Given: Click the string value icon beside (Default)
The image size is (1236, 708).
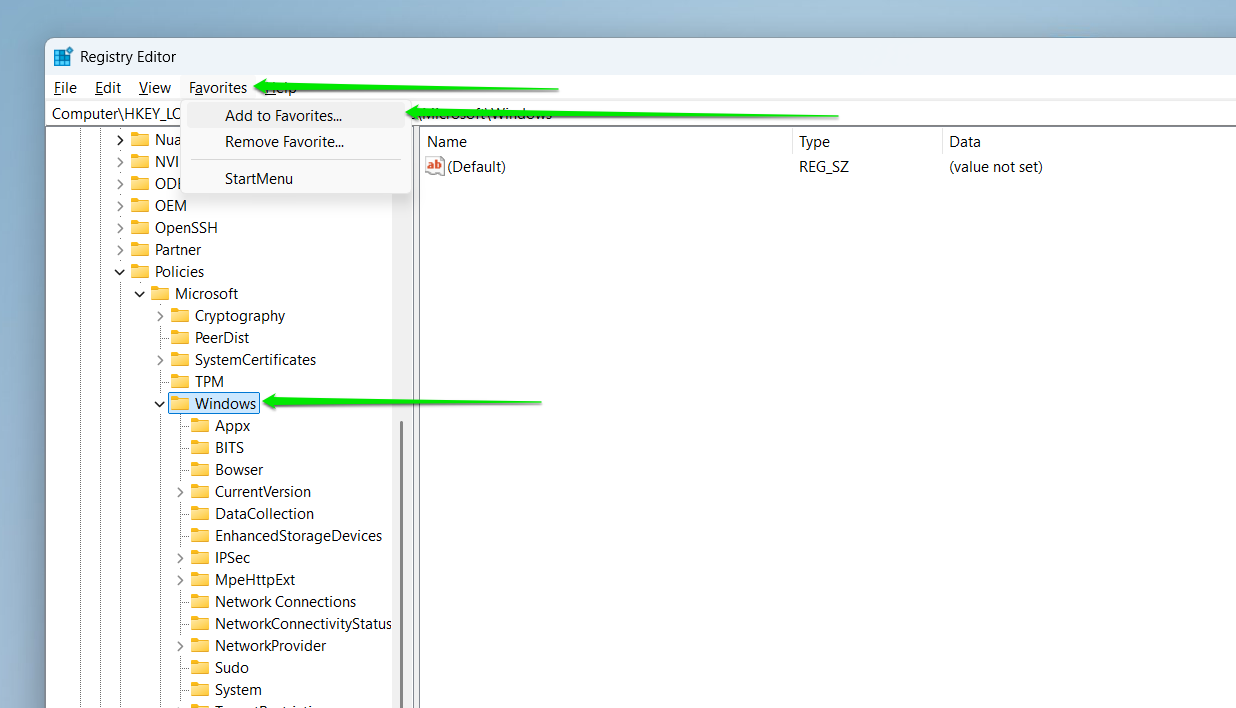Looking at the screenshot, I should tap(435, 167).
